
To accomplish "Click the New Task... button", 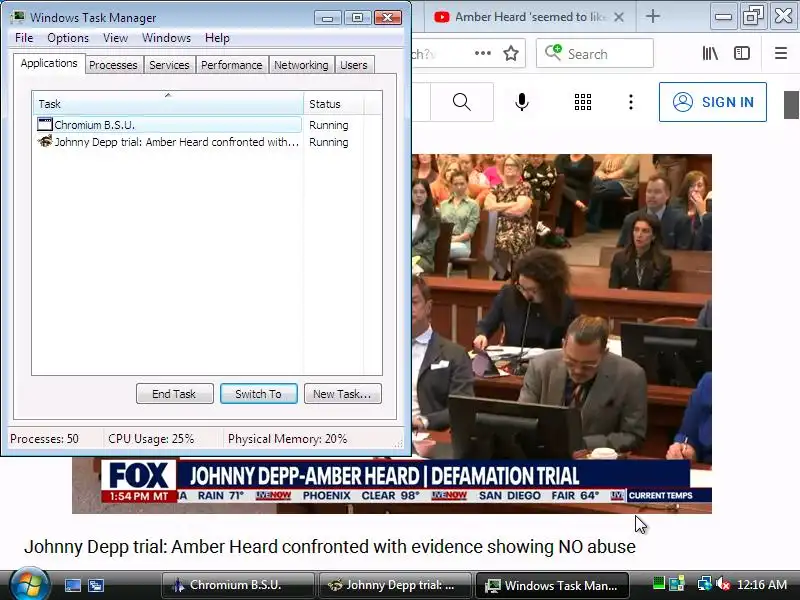I will (342, 394).
